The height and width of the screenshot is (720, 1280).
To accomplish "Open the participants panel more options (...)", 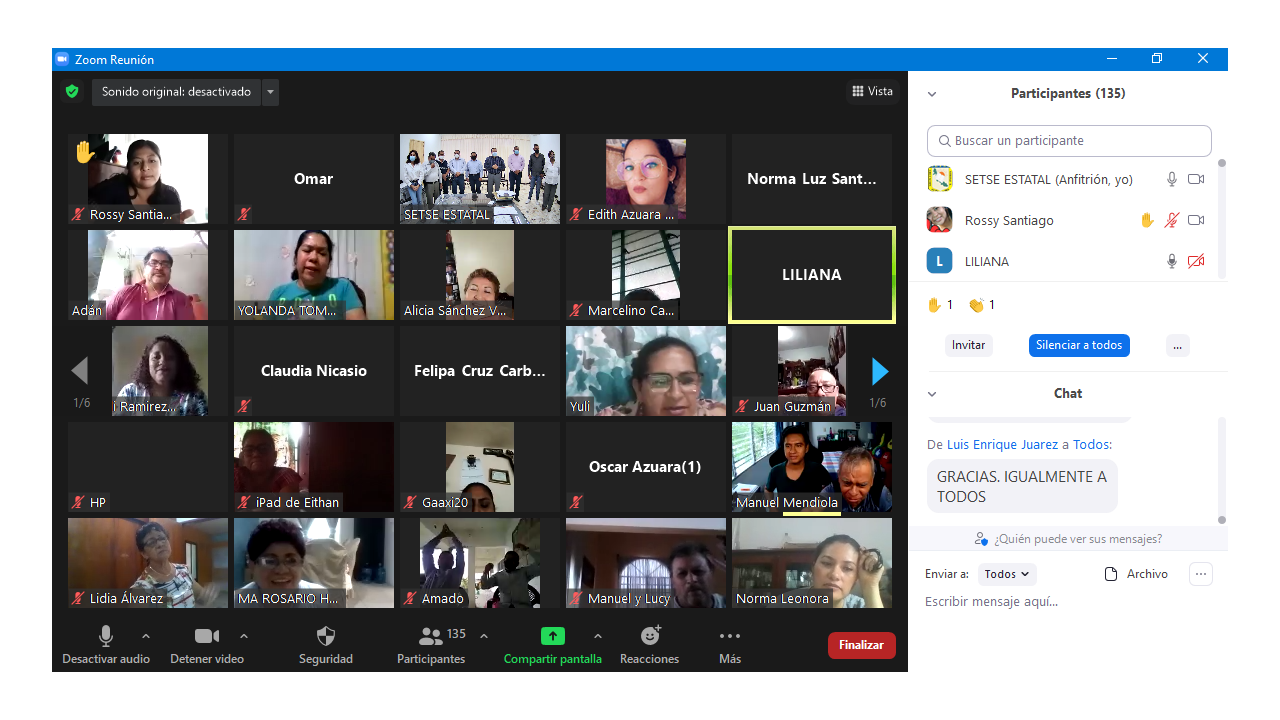I will click(x=1178, y=345).
